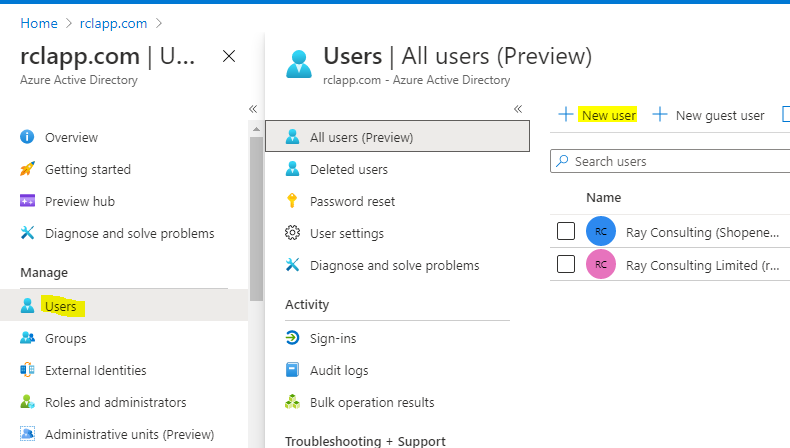
Task: Close the rclapp.com blade with X
Action: 229,56
